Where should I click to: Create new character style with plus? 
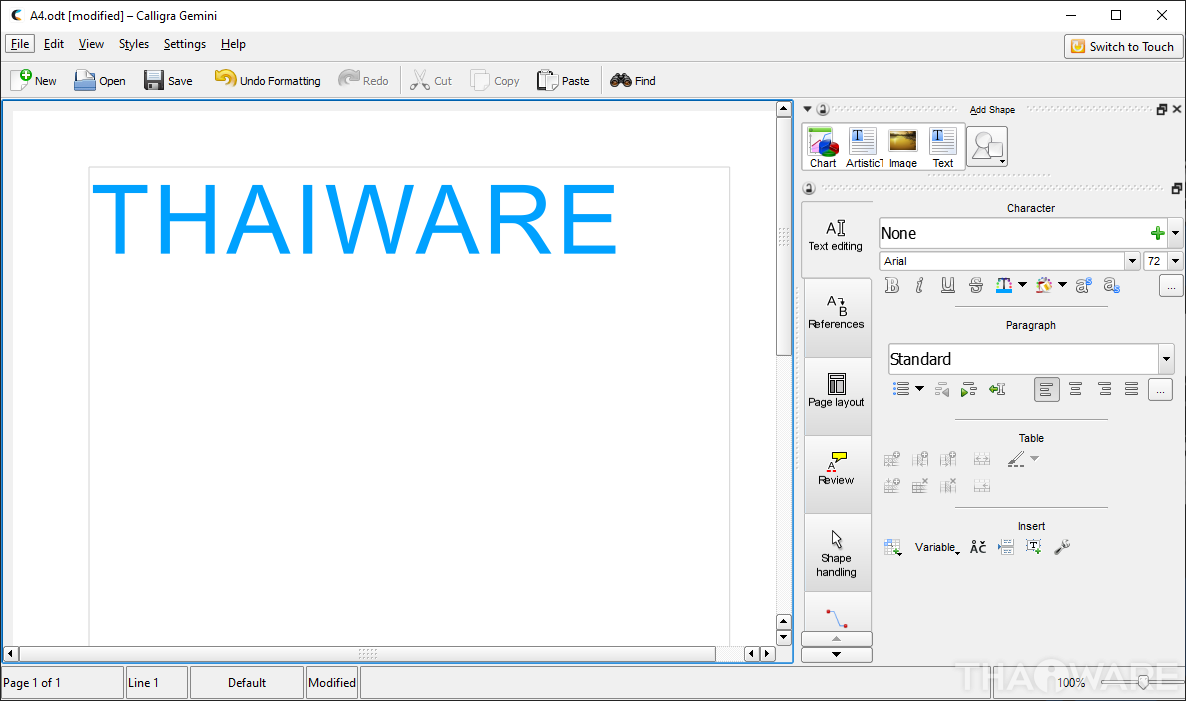coord(1157,234)
